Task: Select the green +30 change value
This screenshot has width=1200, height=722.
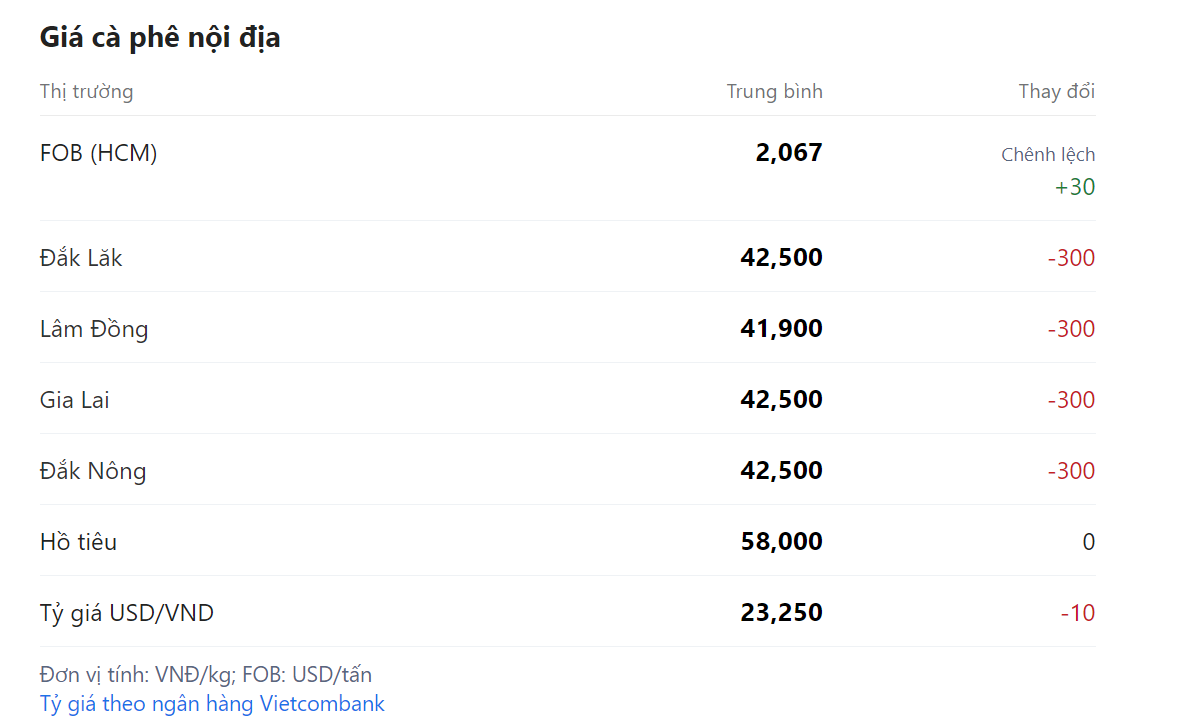Action: 1075,187
